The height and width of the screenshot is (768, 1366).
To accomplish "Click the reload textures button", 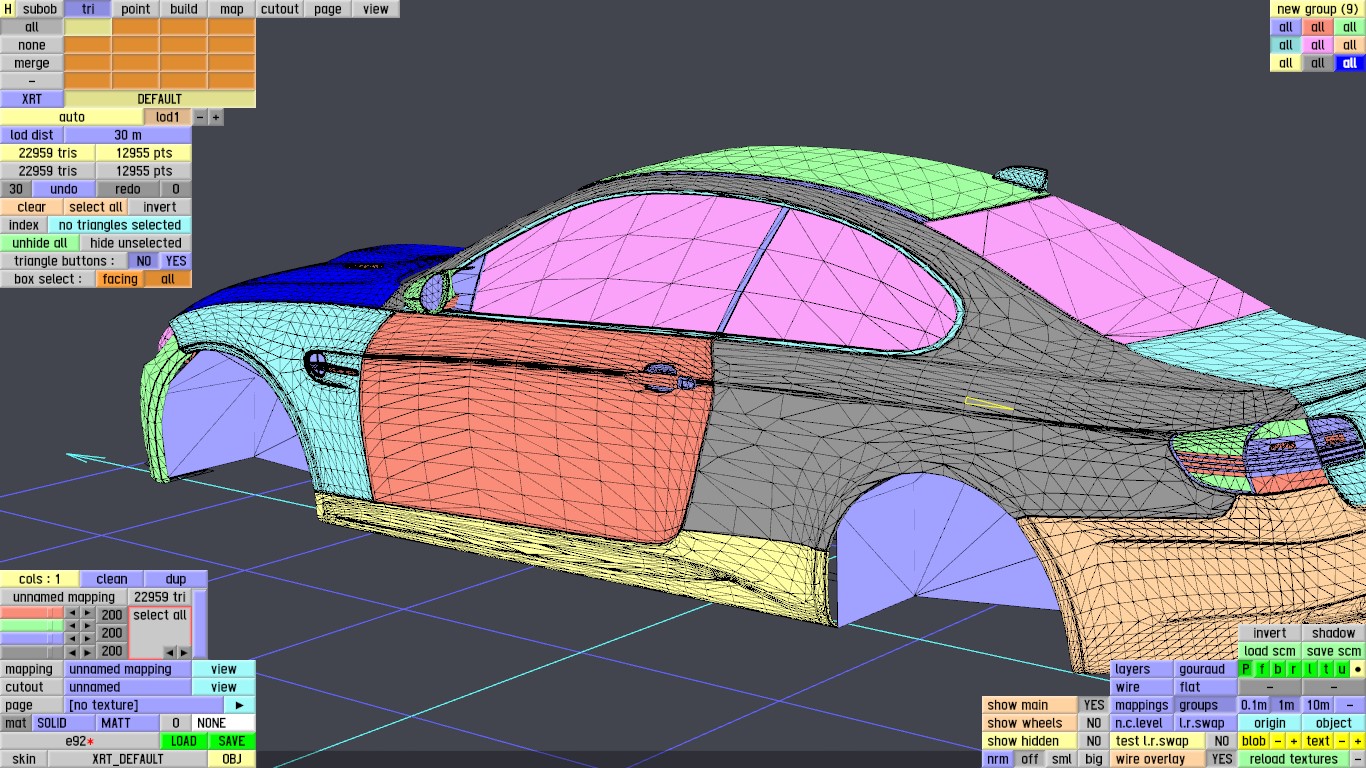I will pos(1293,759).
